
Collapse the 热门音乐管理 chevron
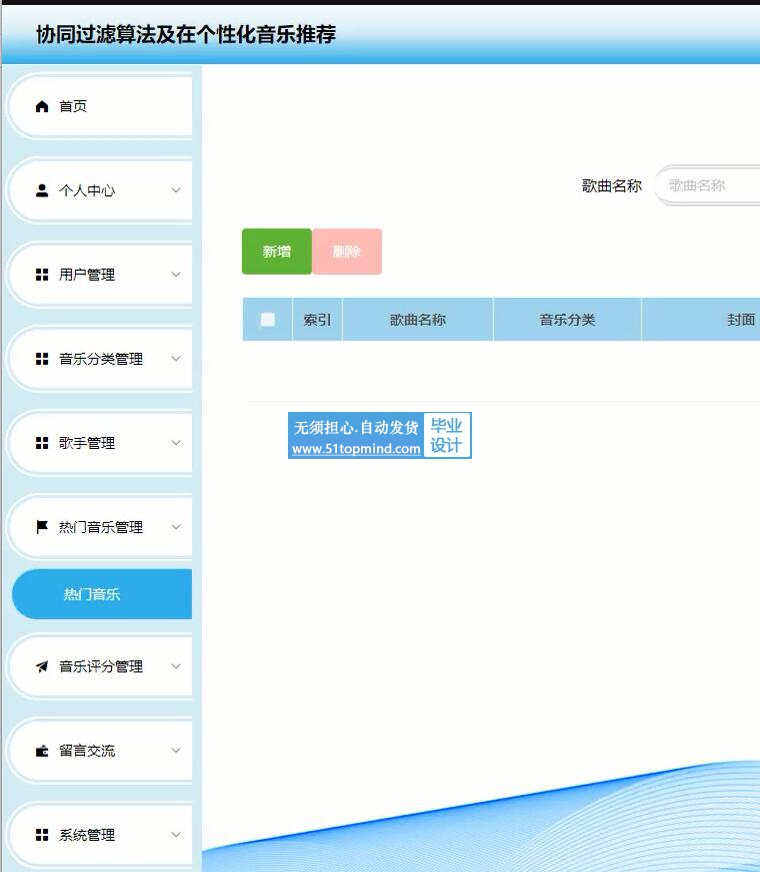(176, 527)
